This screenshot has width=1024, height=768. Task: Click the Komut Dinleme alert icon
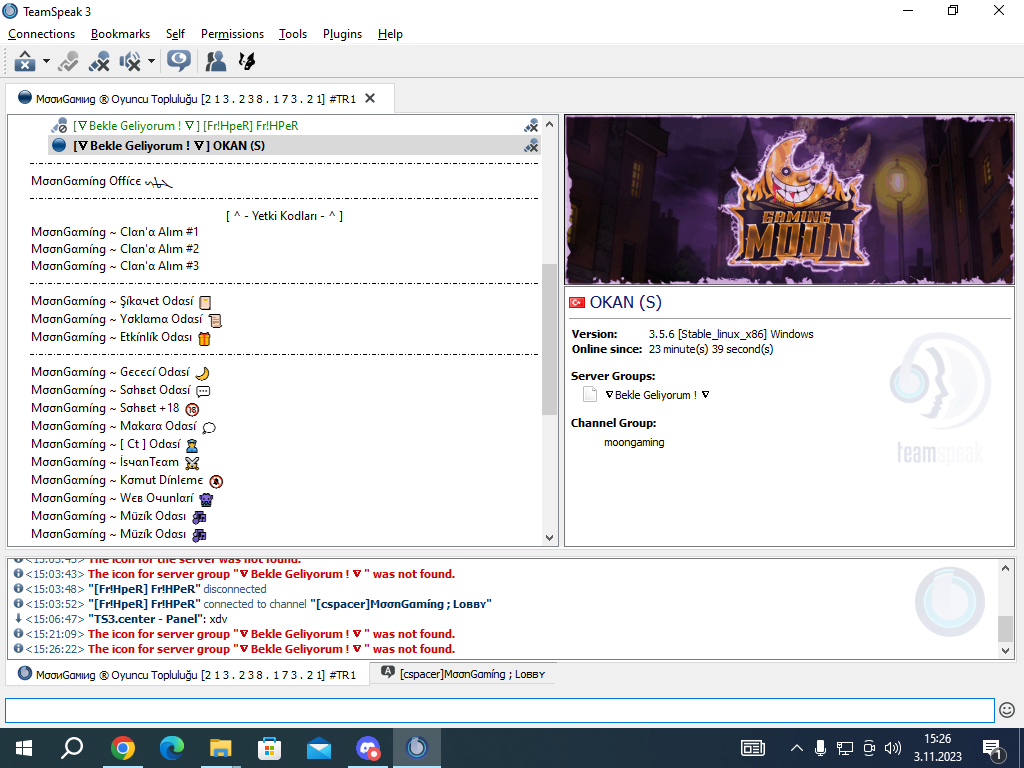(216, 481)
